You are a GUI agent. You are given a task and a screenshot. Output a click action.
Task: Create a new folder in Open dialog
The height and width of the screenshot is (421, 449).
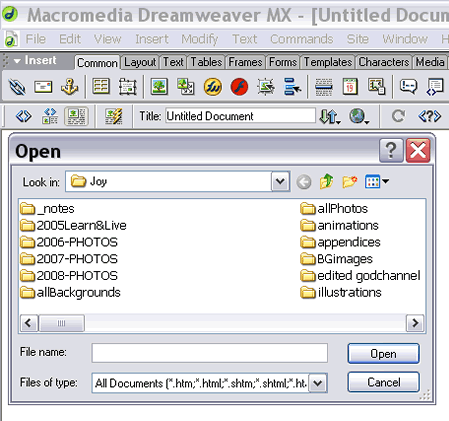tap(350, 182)
